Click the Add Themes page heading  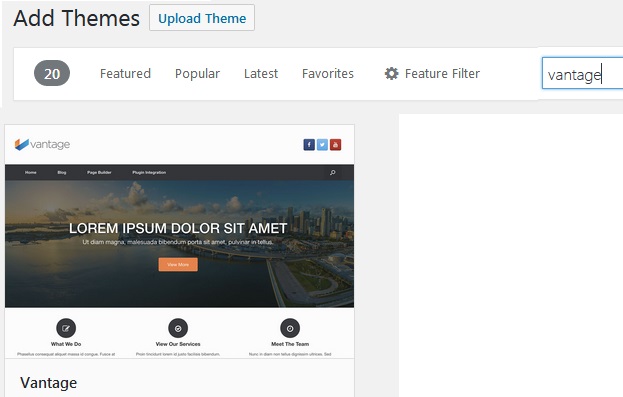click(76, 18)
